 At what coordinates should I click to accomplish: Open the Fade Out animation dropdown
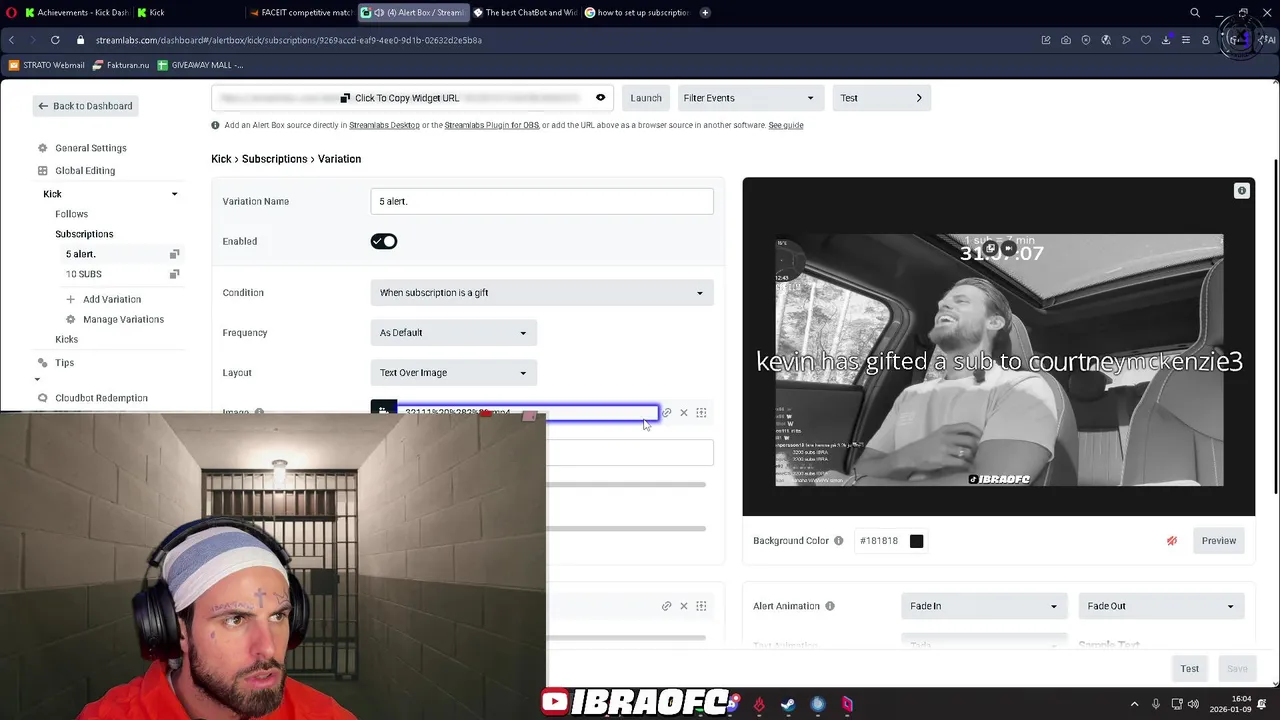[1160, 606]
